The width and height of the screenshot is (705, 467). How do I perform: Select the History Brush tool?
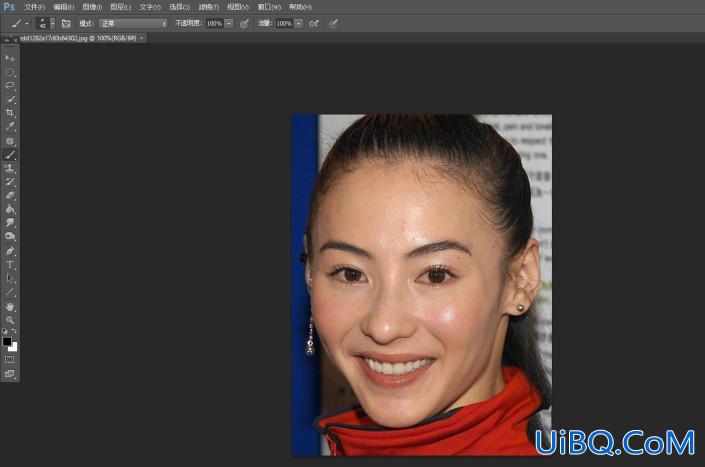point(10,182)
